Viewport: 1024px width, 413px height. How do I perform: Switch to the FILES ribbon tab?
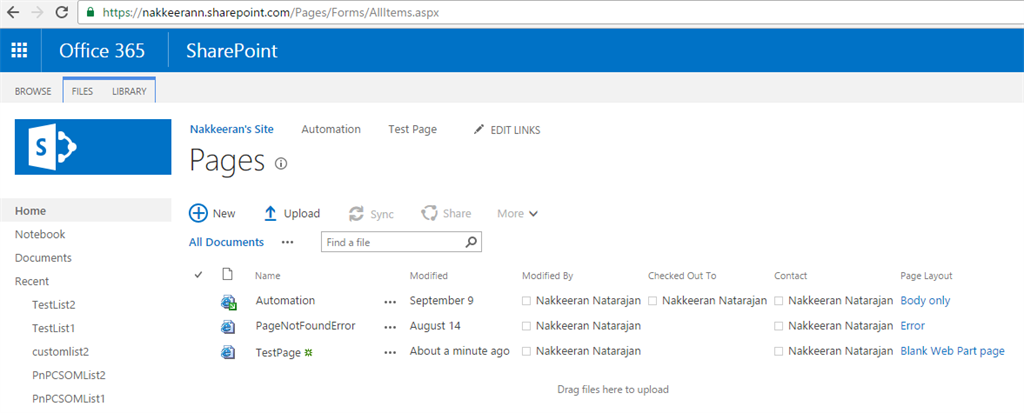click(x=82, y=91)
